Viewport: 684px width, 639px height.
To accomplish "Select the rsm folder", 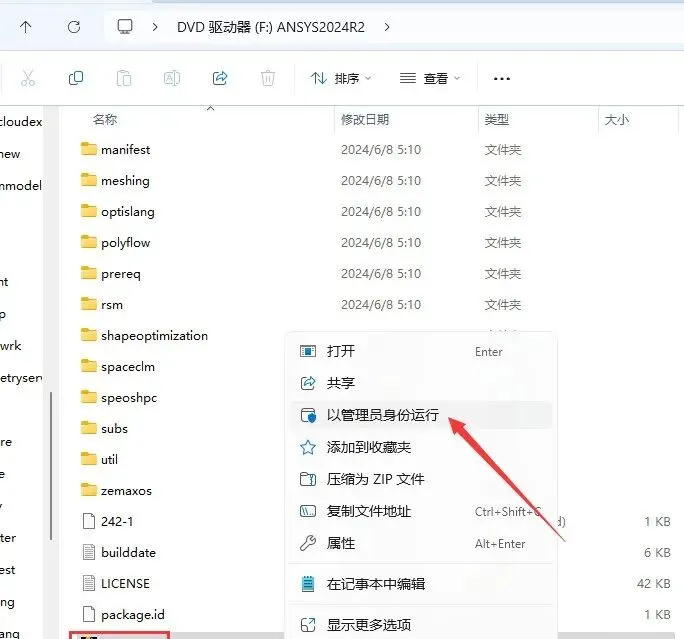I will (102, 304).
